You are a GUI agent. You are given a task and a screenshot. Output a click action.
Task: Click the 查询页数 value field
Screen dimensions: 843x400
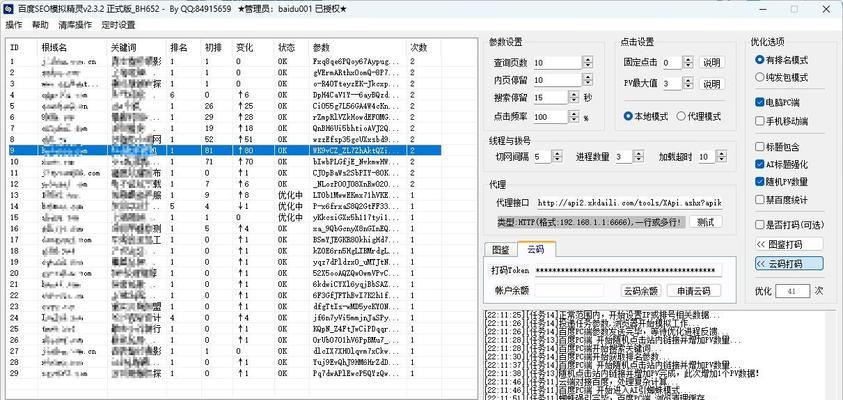(x=559, y=62)
